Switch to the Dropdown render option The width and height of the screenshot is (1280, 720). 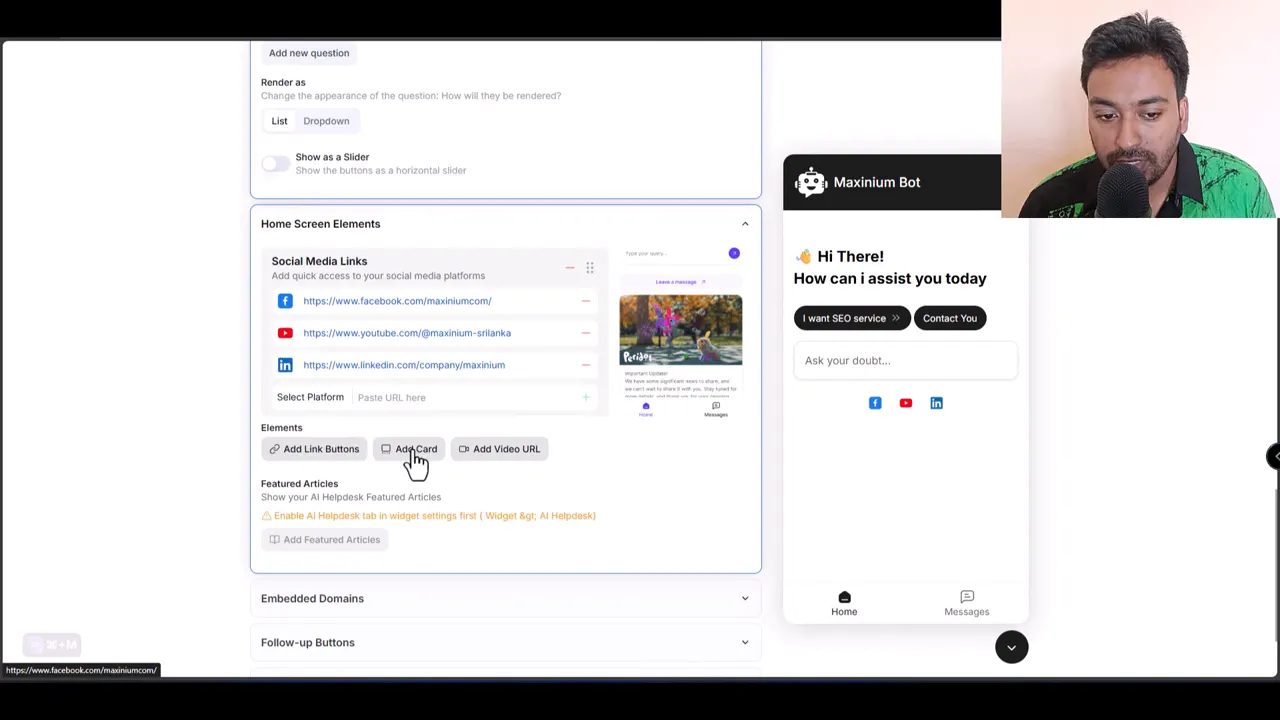[326, 120]
